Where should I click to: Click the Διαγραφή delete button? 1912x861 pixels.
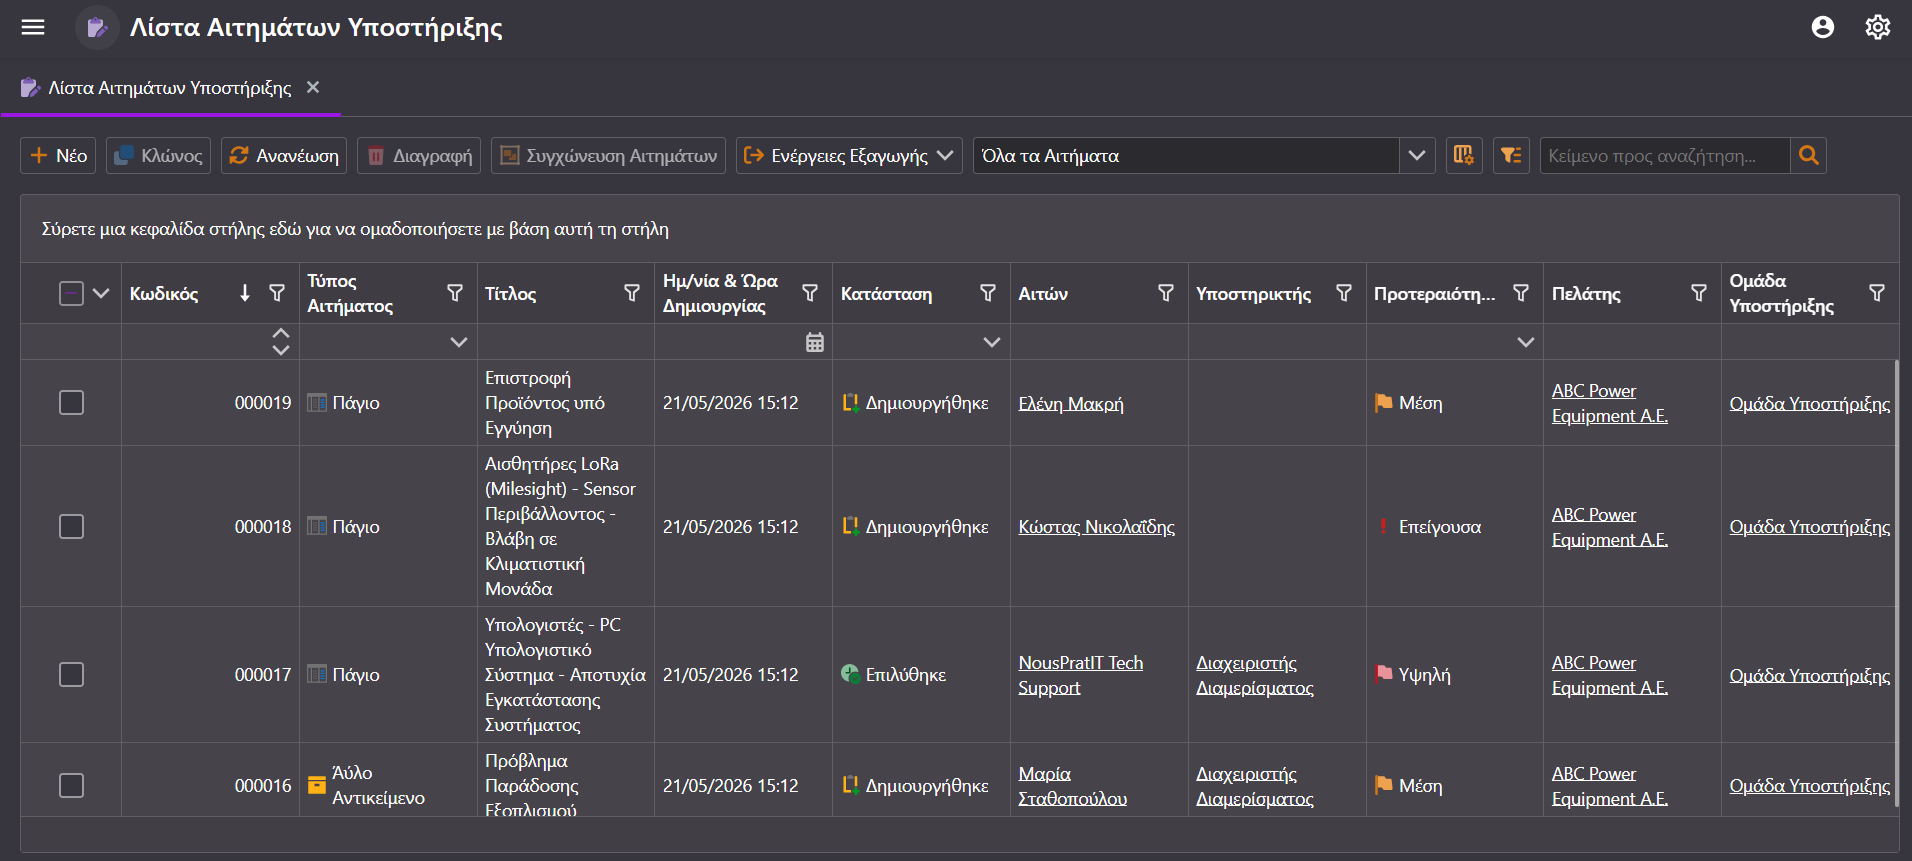pyautogui.click(x=419, y=156)
